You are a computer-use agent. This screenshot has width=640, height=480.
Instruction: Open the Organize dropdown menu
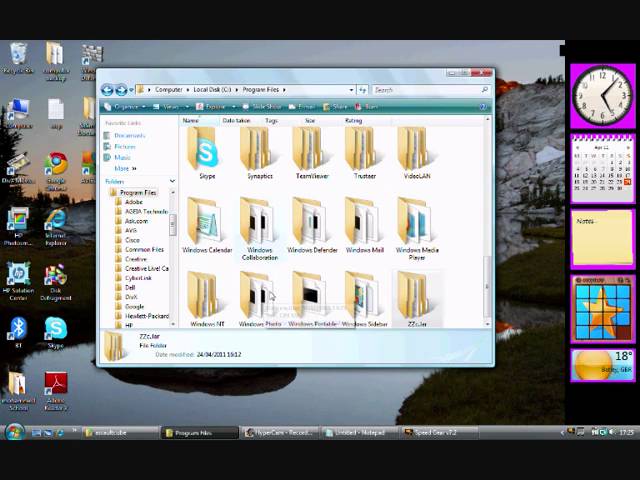[125, 107]
